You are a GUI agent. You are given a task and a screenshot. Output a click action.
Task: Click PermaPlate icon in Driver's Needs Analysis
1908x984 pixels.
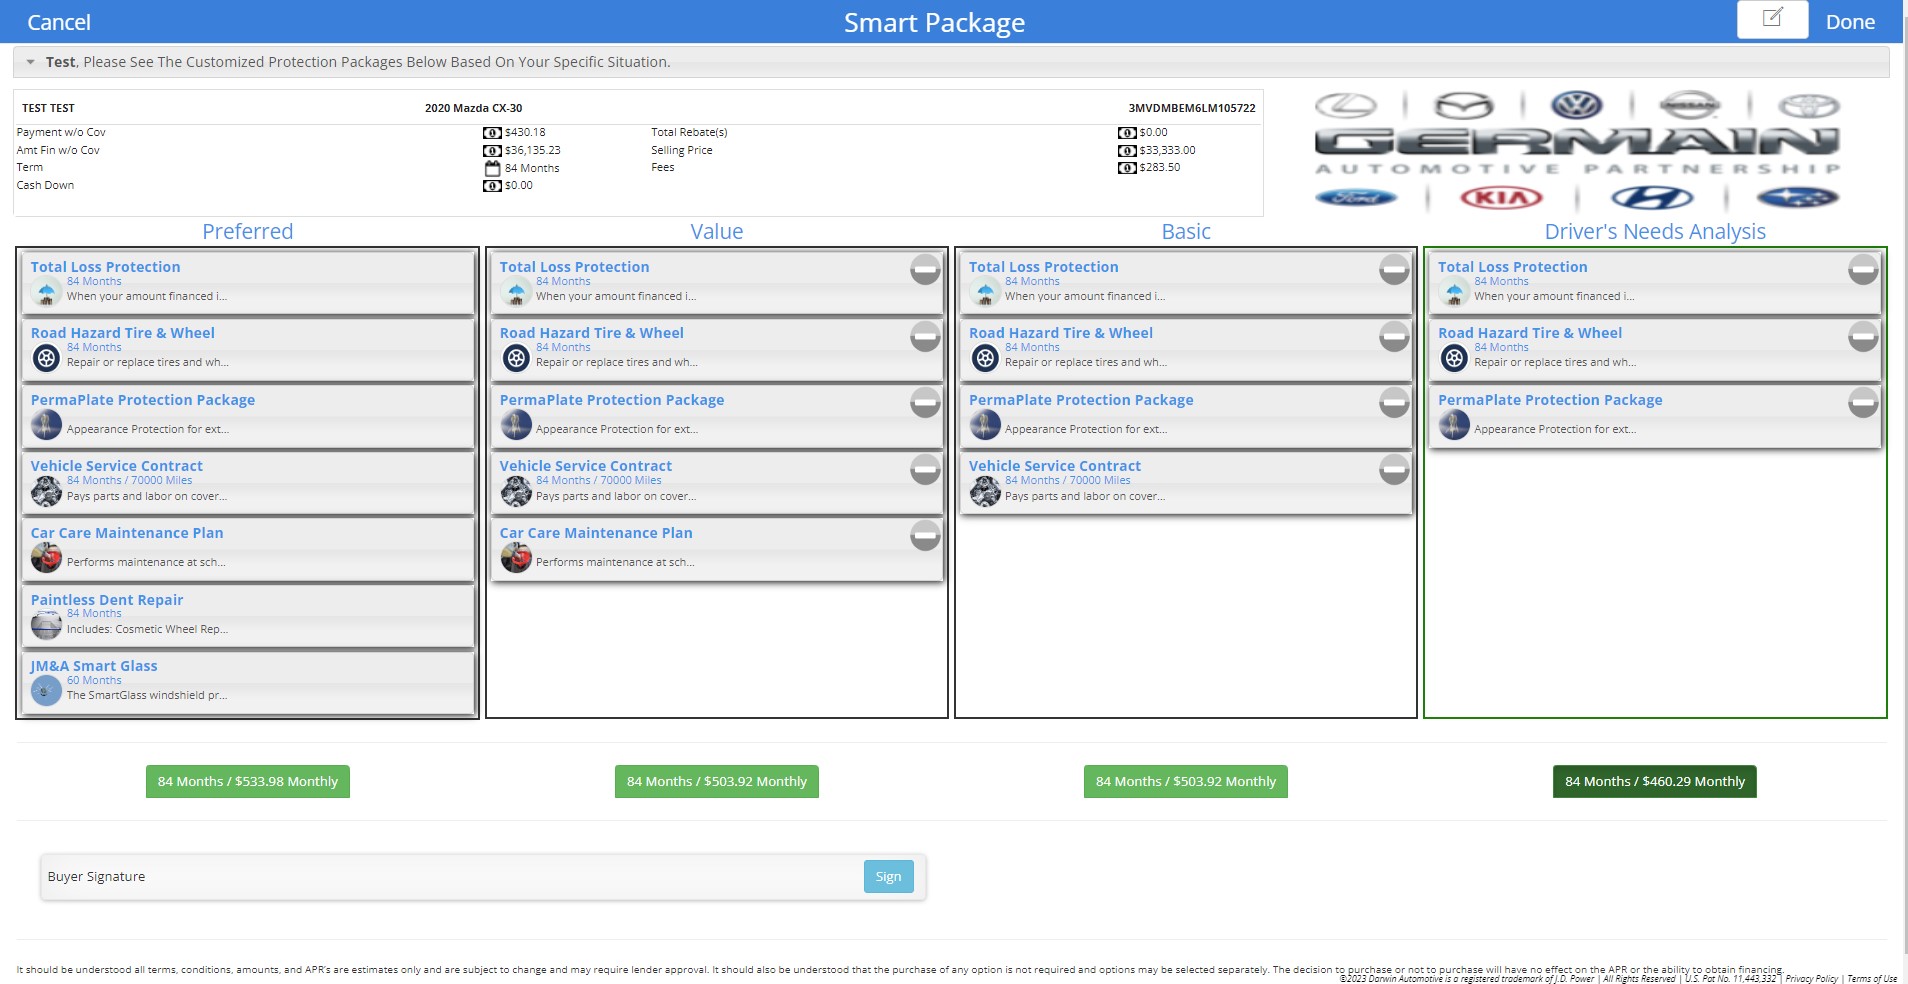coord(1454,425)
